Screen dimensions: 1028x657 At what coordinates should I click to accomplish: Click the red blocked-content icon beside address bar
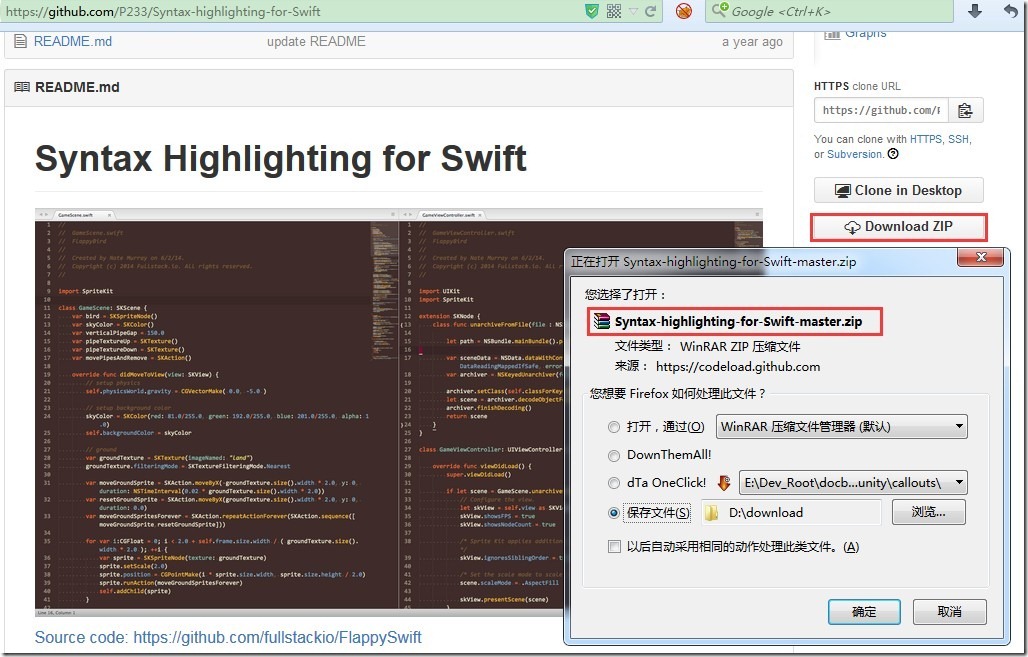[x=684, y=11]
